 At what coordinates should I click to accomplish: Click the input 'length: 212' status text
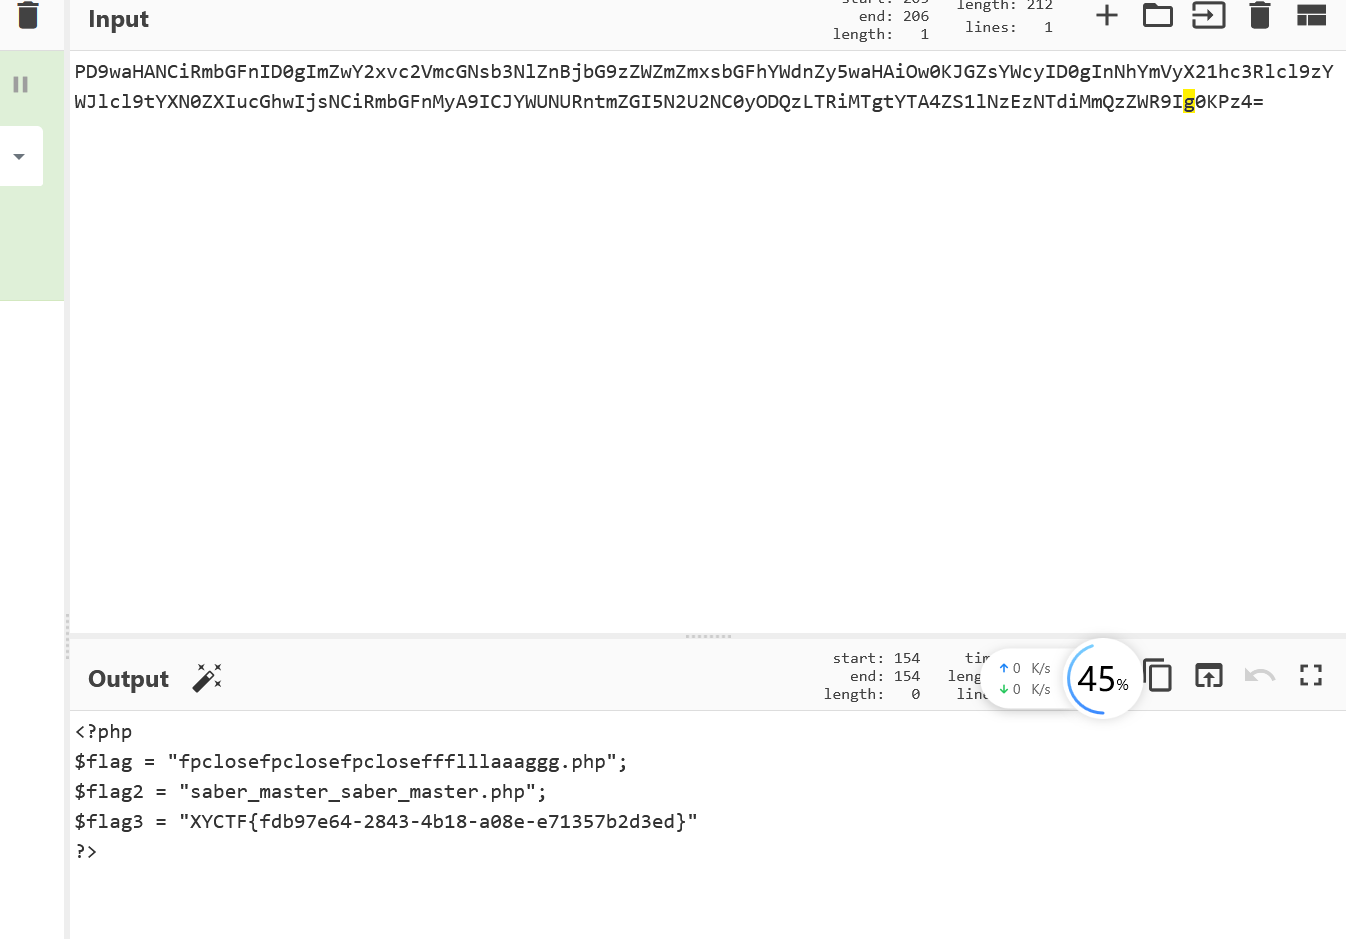pos(1005,5)
